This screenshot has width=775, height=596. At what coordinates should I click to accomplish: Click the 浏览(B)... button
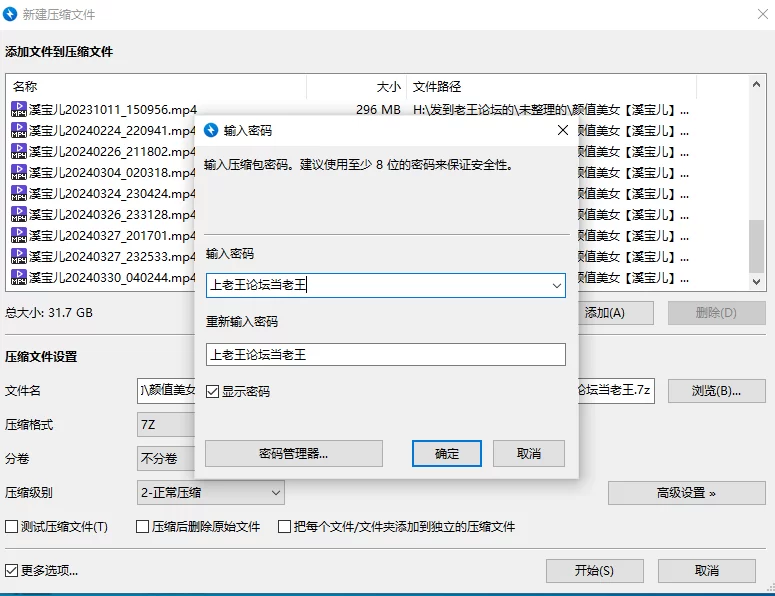click(x=717, y=391)
